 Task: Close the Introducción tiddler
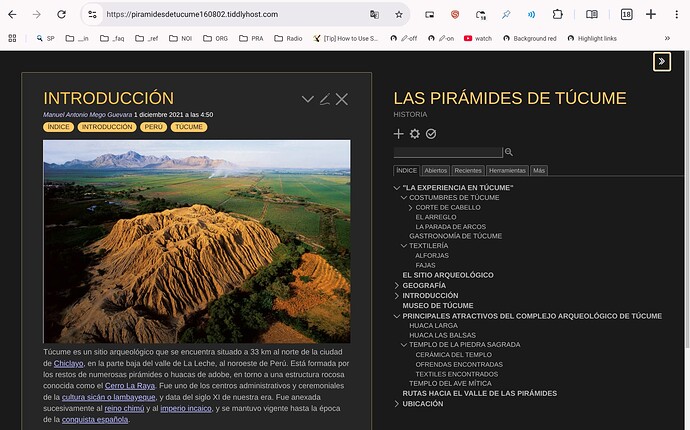point(342,99)
